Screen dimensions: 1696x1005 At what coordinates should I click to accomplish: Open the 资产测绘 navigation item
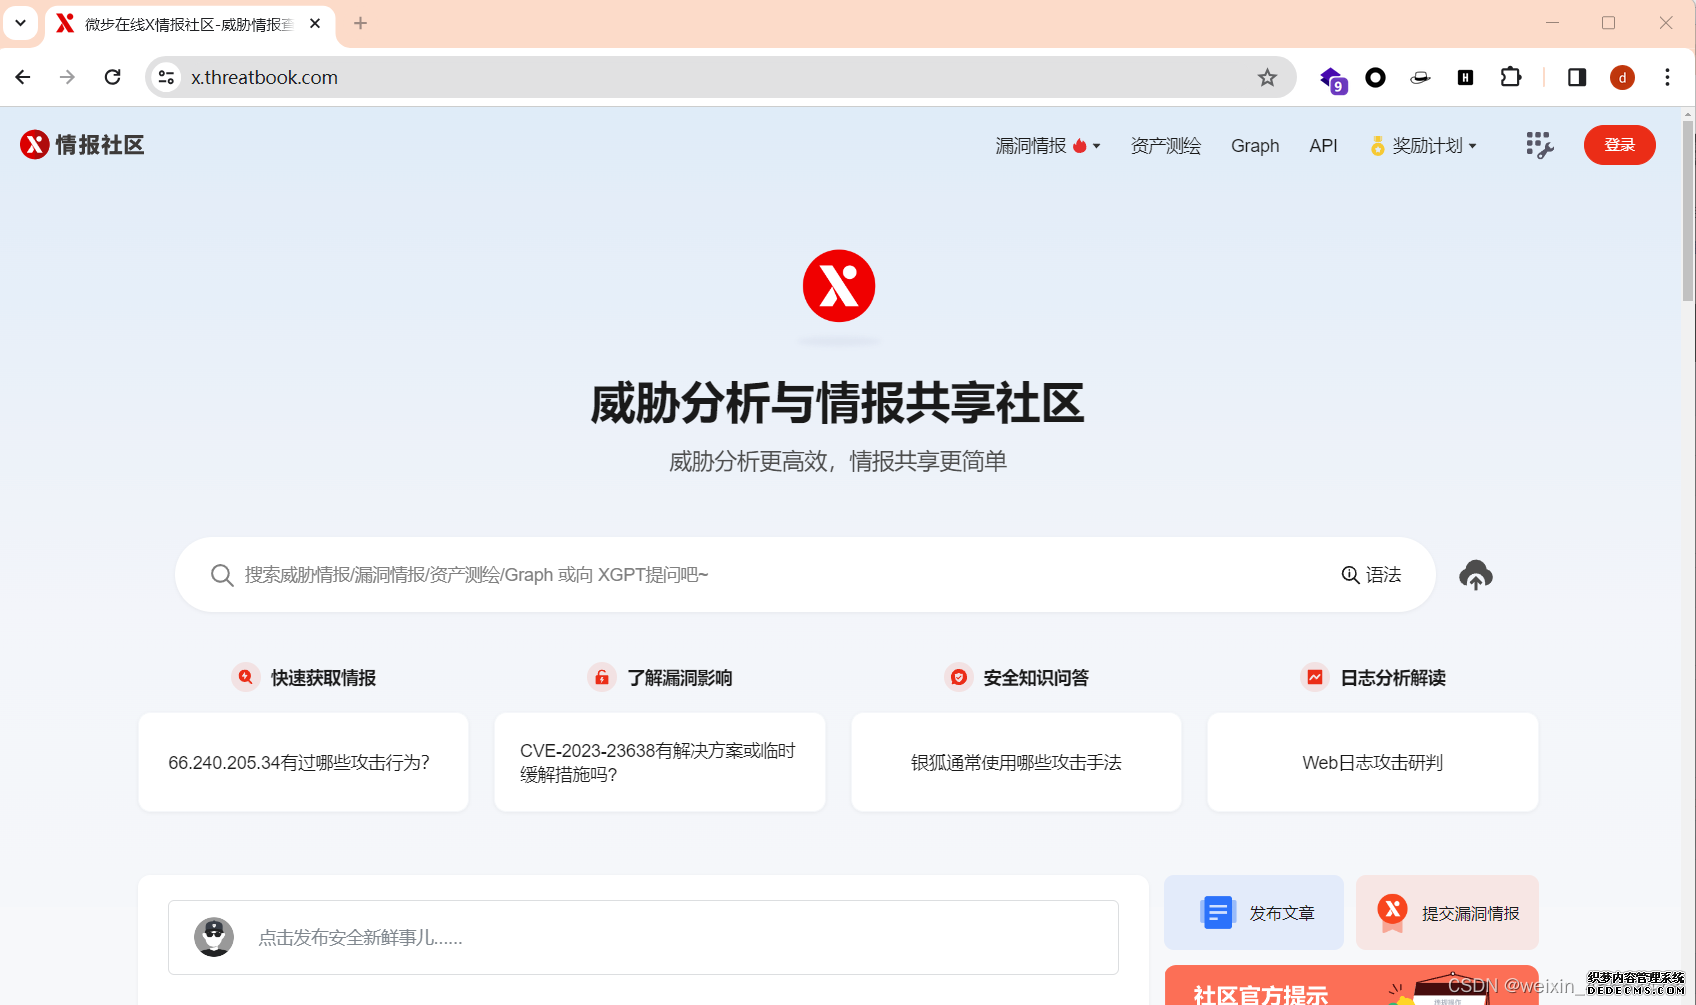coord(1165,146)
